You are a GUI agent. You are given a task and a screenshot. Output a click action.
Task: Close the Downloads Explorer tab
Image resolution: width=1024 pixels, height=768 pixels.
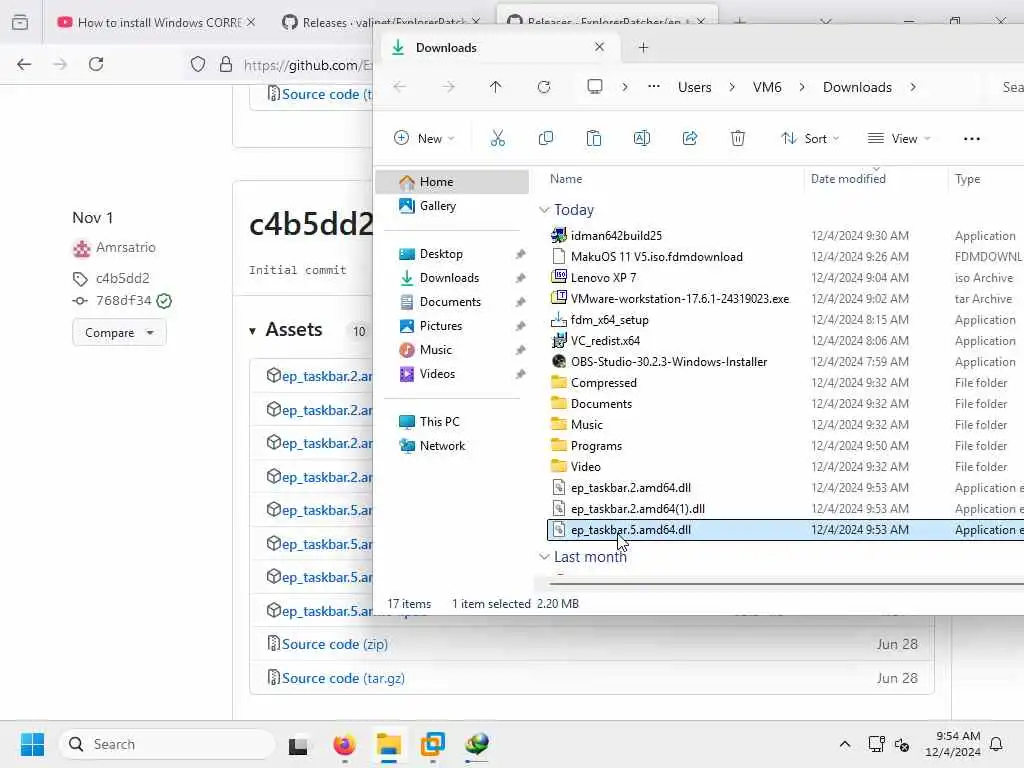(600, 47)
